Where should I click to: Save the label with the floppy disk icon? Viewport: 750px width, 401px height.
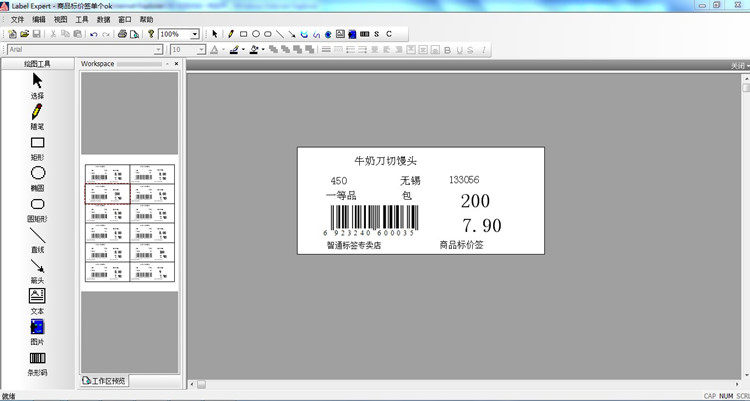pyautogui.click(x=36, y=34)
